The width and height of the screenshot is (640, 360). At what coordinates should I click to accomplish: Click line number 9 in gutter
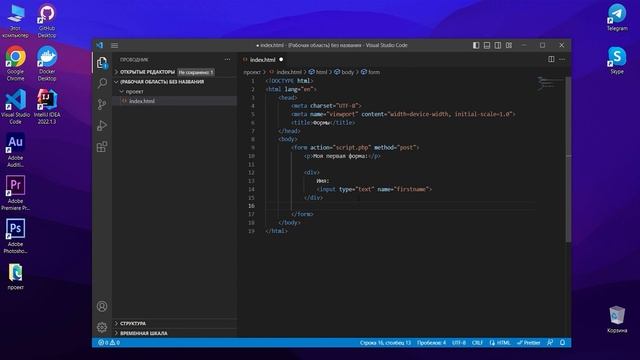(x=253, y=147)
